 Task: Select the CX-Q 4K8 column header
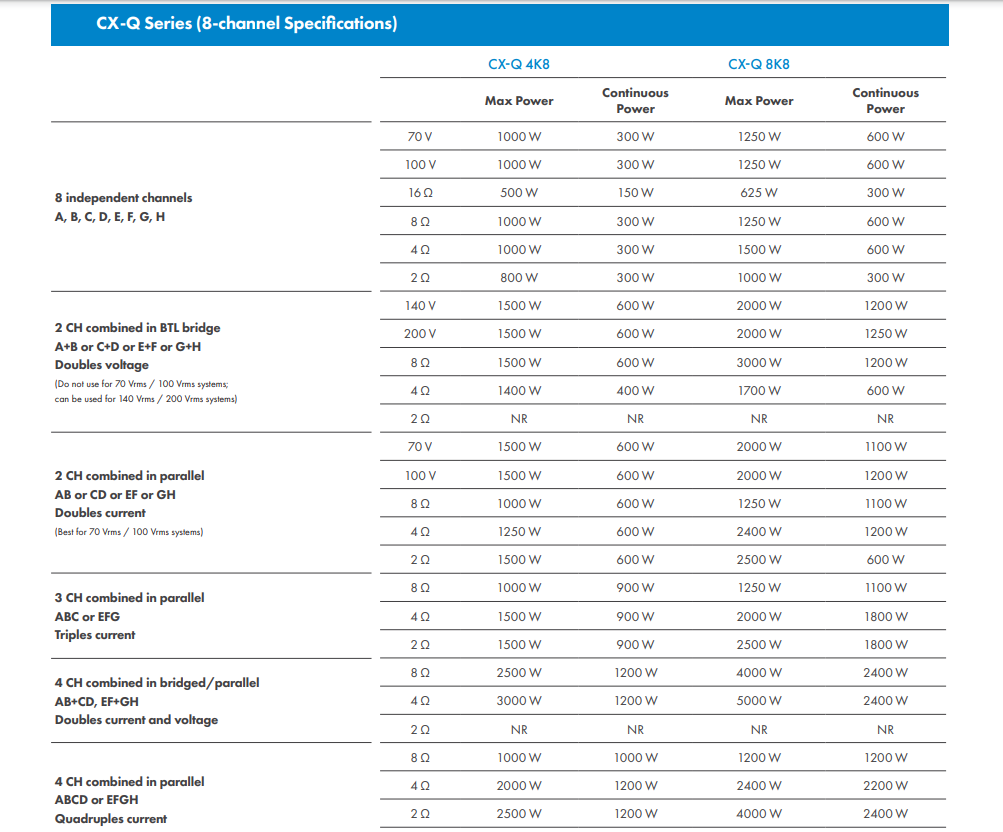pyautogui.click(x=518, y=64)
